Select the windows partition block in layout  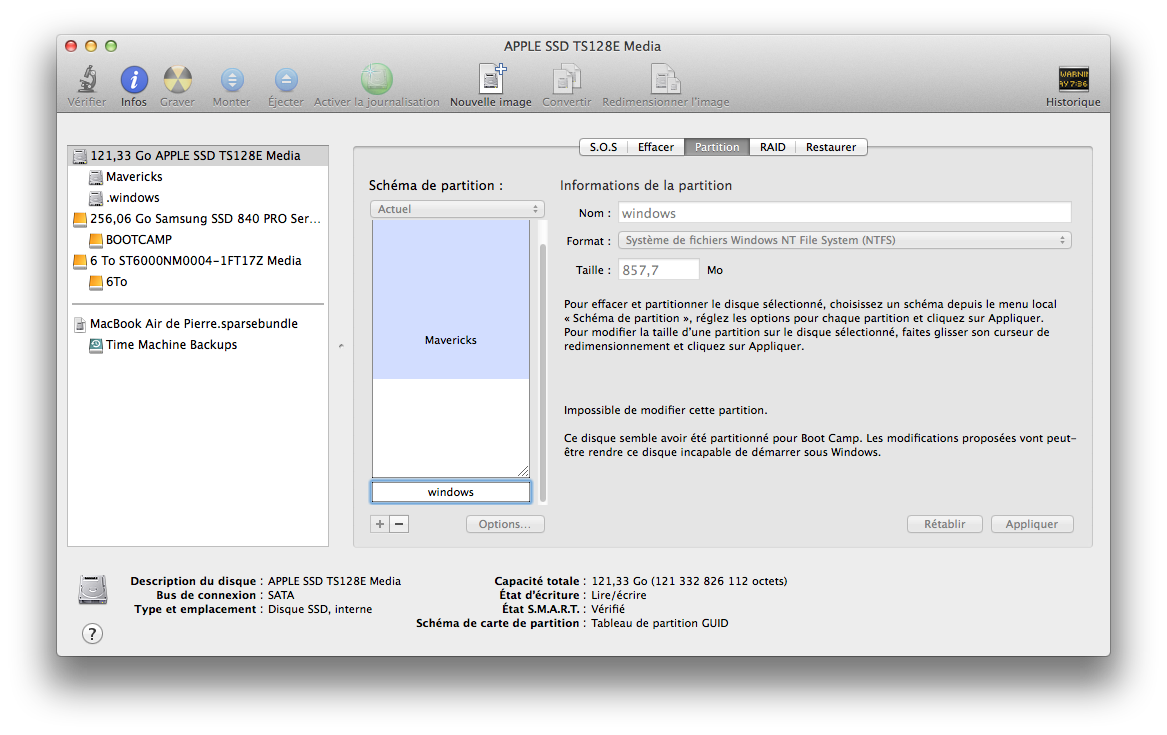451,492
